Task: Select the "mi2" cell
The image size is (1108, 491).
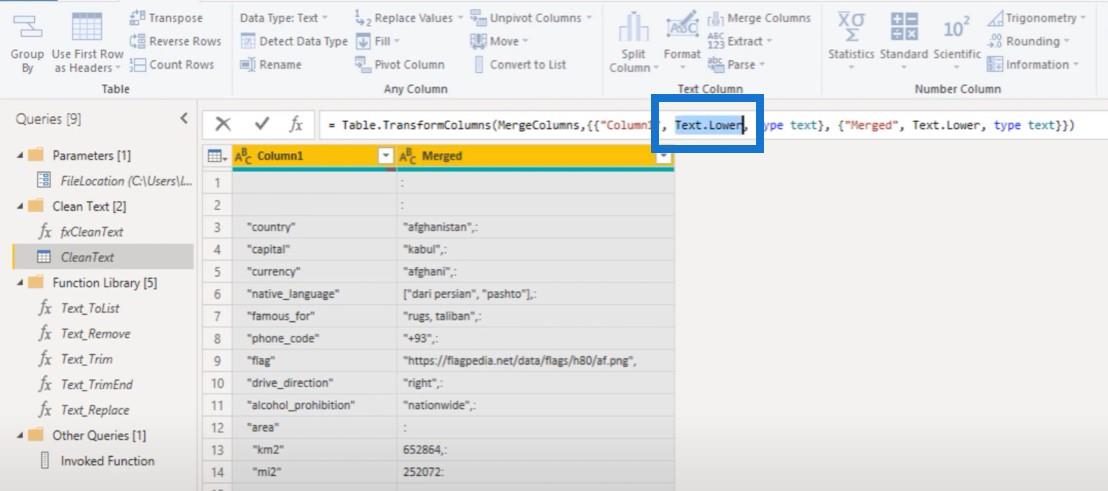Action: (x=314, y=473)
